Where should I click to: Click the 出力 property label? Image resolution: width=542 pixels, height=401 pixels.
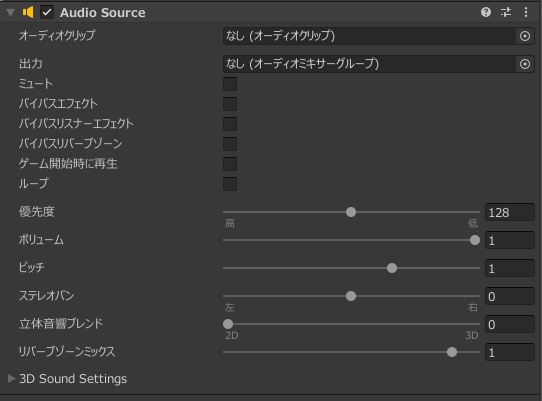click(31, 64)
